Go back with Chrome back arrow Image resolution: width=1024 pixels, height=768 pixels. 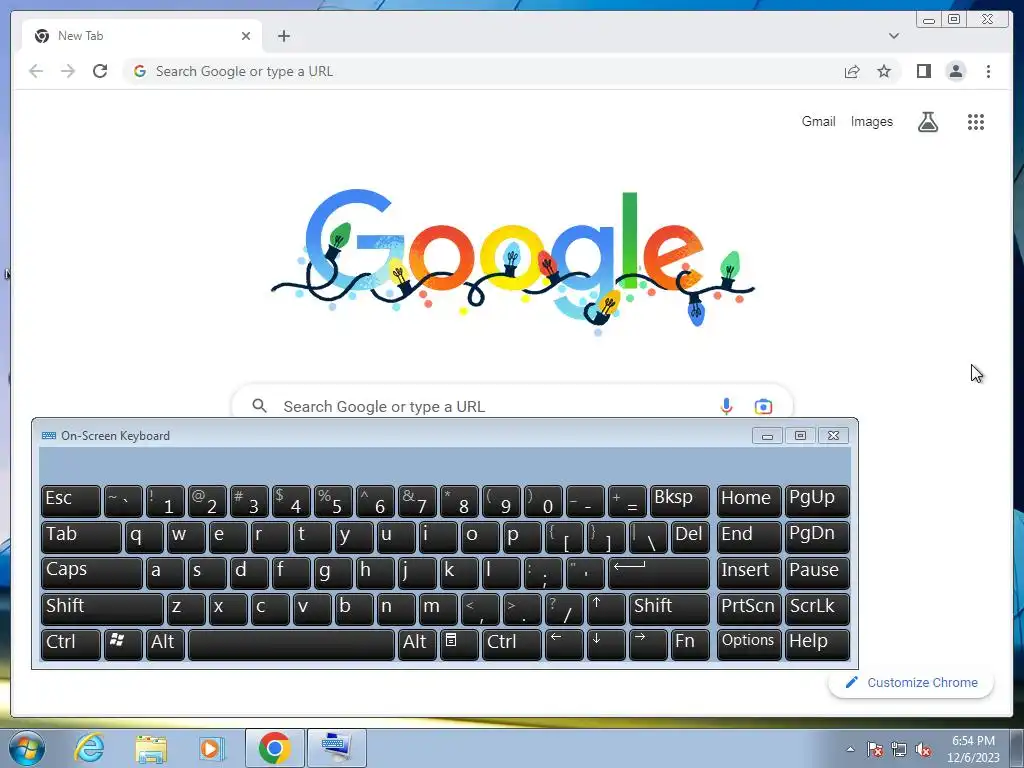[x=36, y=71]
